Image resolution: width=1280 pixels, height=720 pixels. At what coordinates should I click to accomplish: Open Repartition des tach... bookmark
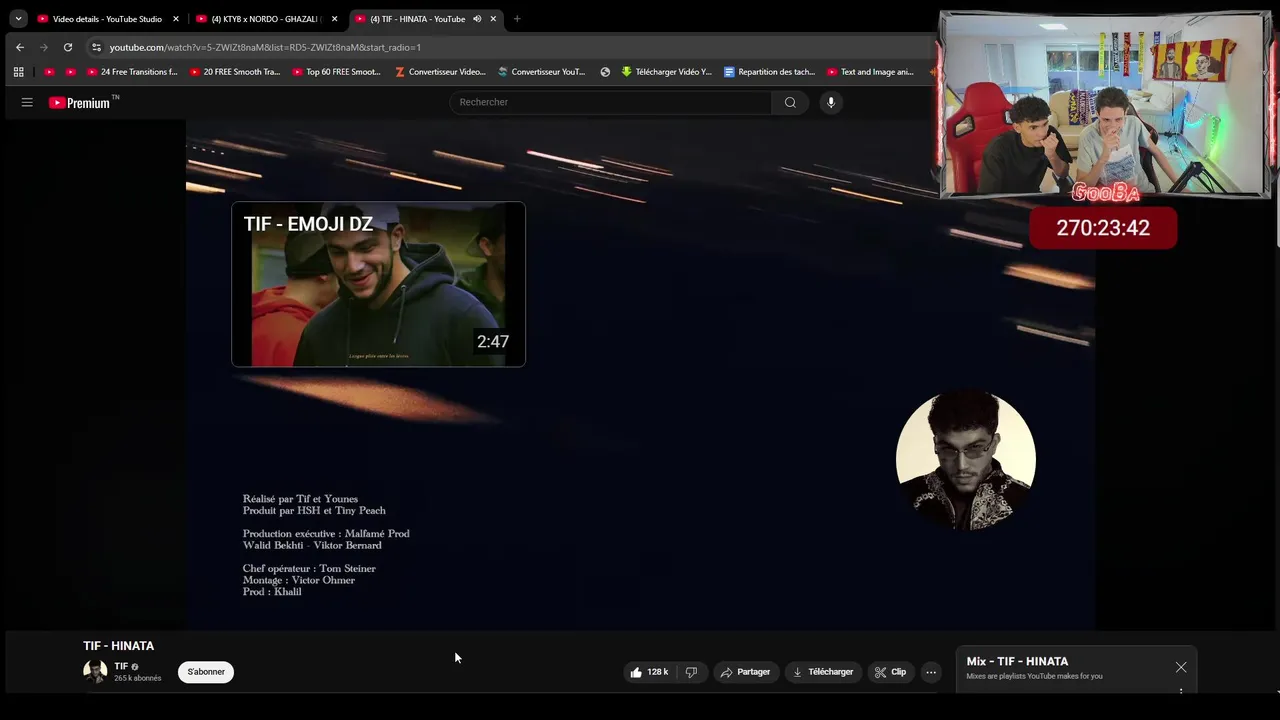(769, 72)
